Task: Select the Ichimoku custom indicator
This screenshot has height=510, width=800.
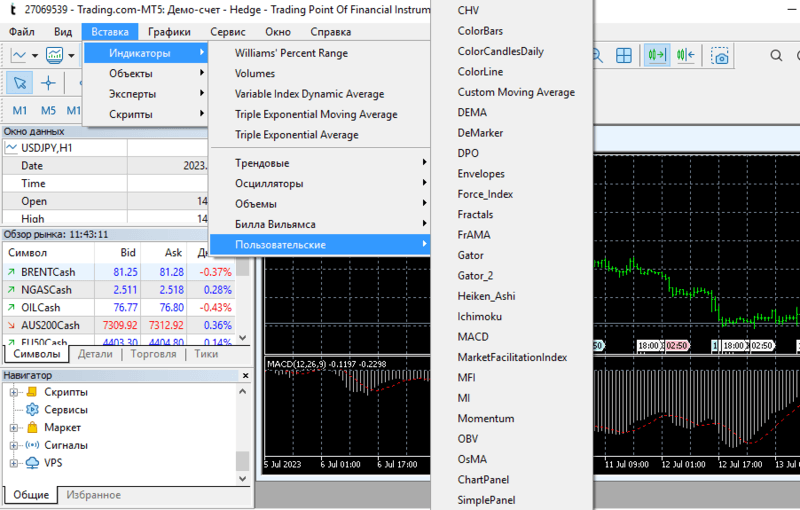Action: 512,316
